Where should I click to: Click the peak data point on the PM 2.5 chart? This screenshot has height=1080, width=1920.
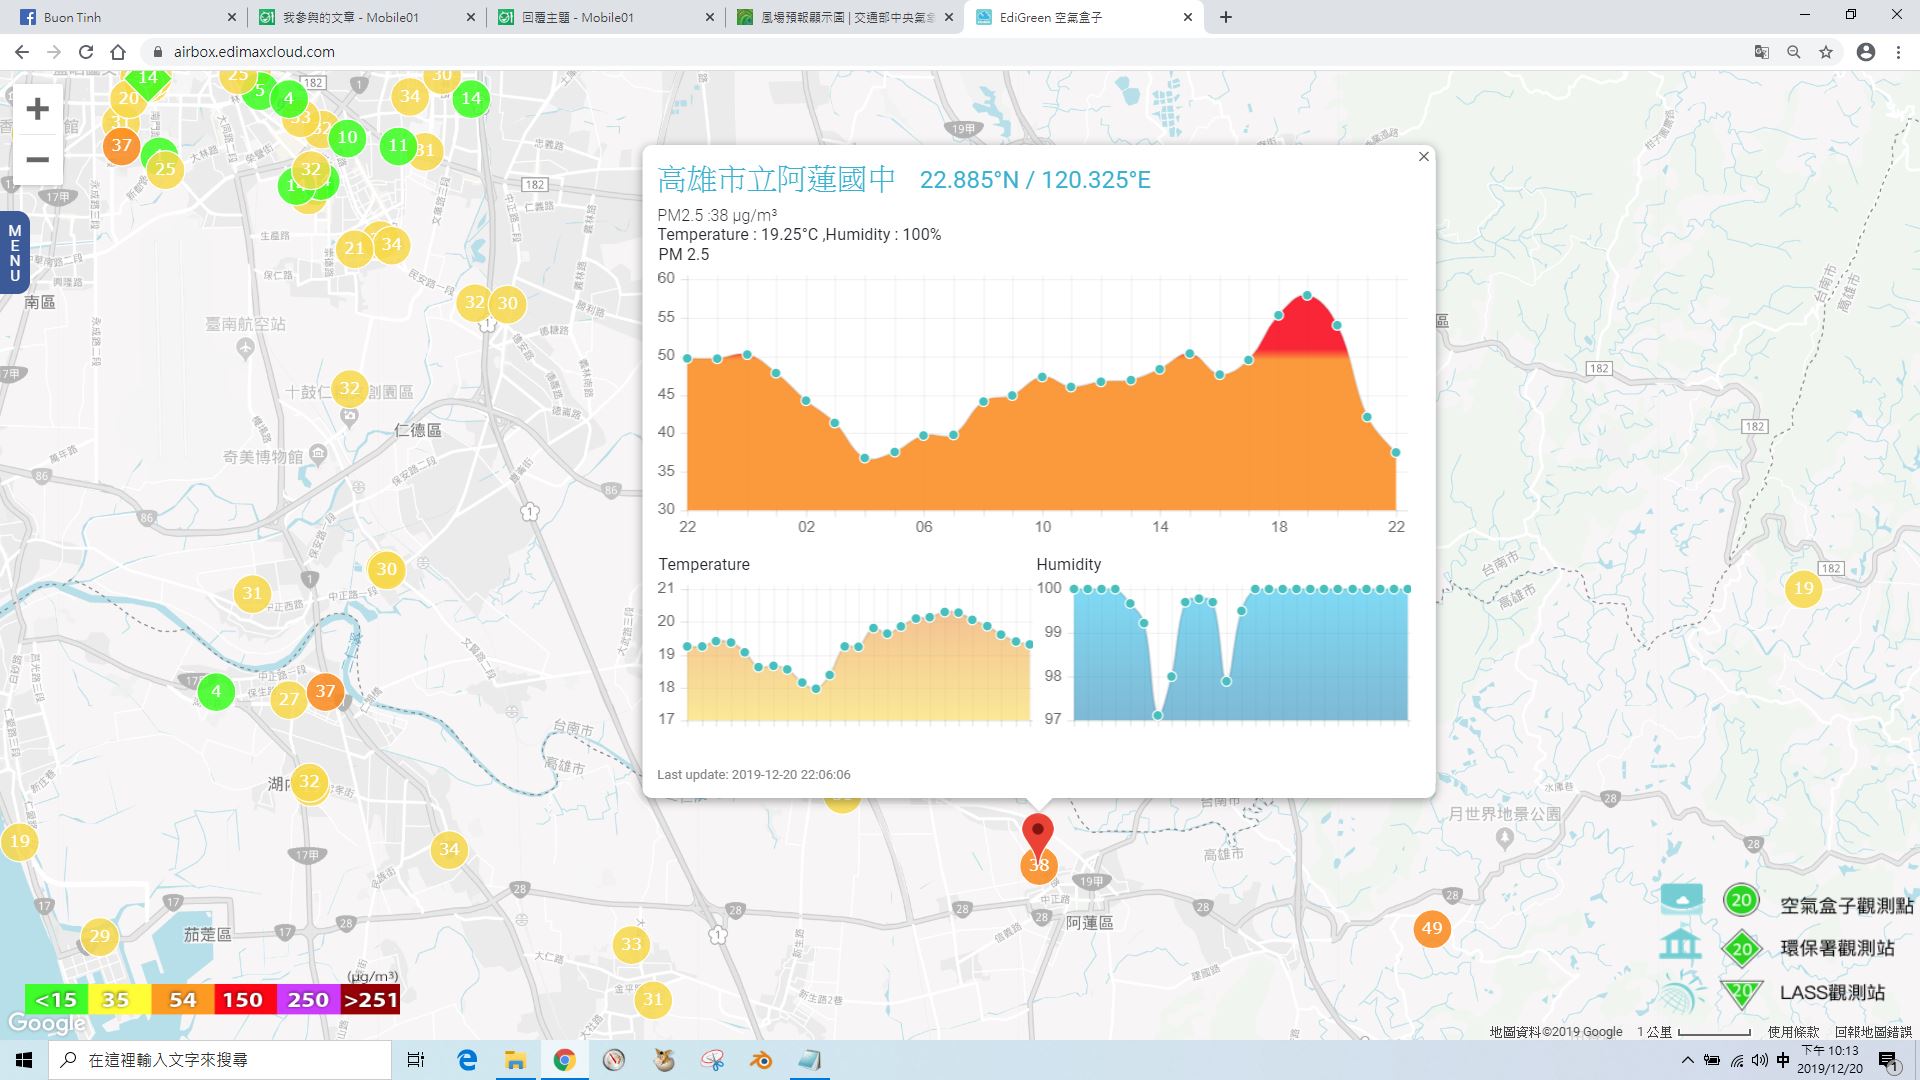(1308, 295)
